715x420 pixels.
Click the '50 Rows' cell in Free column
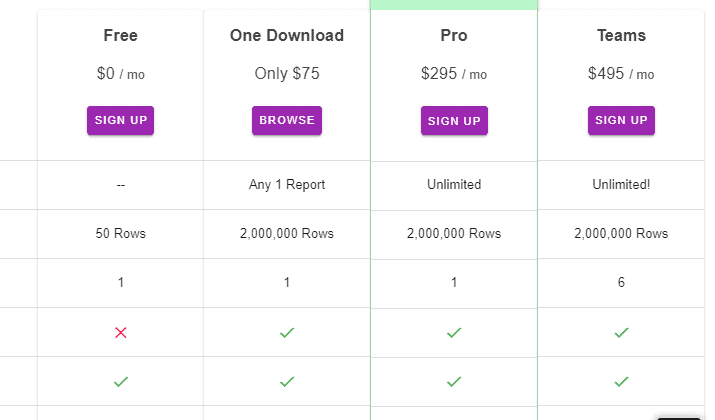121,234
